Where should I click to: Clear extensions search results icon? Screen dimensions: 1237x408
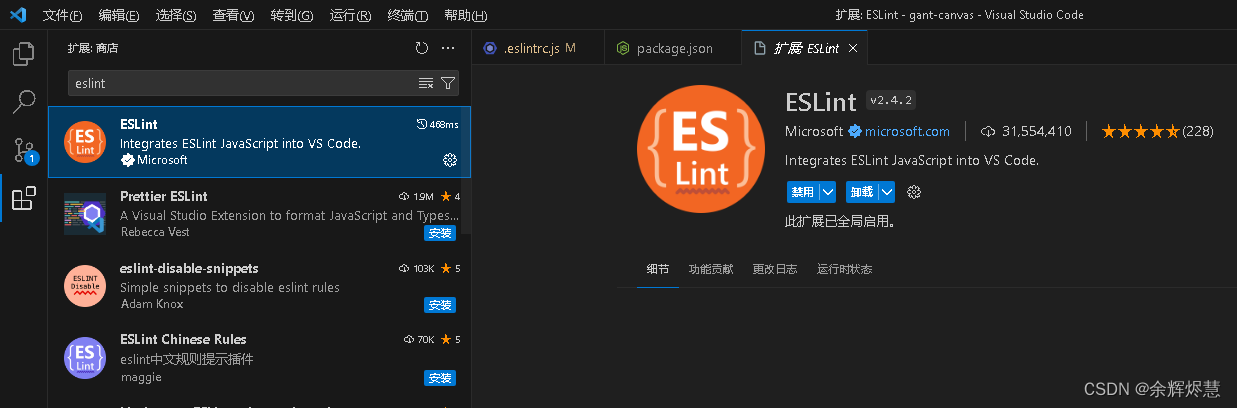[x=425, y=83]
